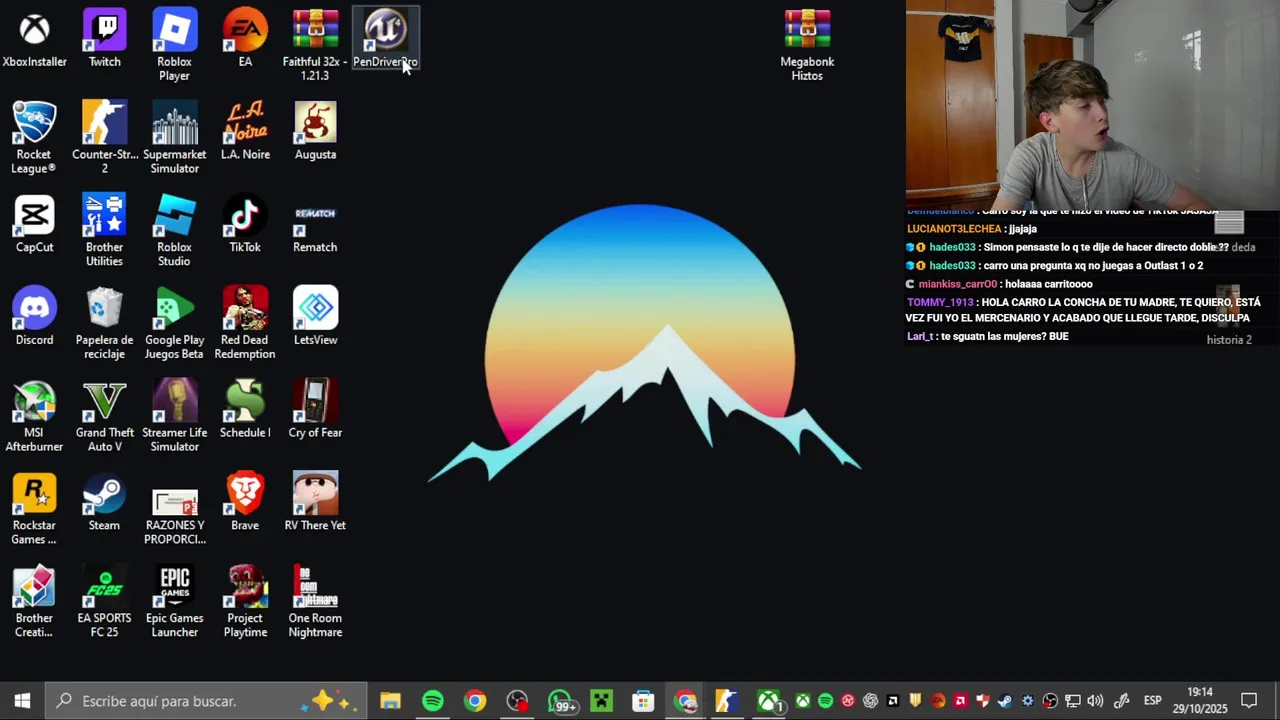Select Schedule I desktop icon
Viewport: 1280px width, 720px height.
[x=245, y=410]
